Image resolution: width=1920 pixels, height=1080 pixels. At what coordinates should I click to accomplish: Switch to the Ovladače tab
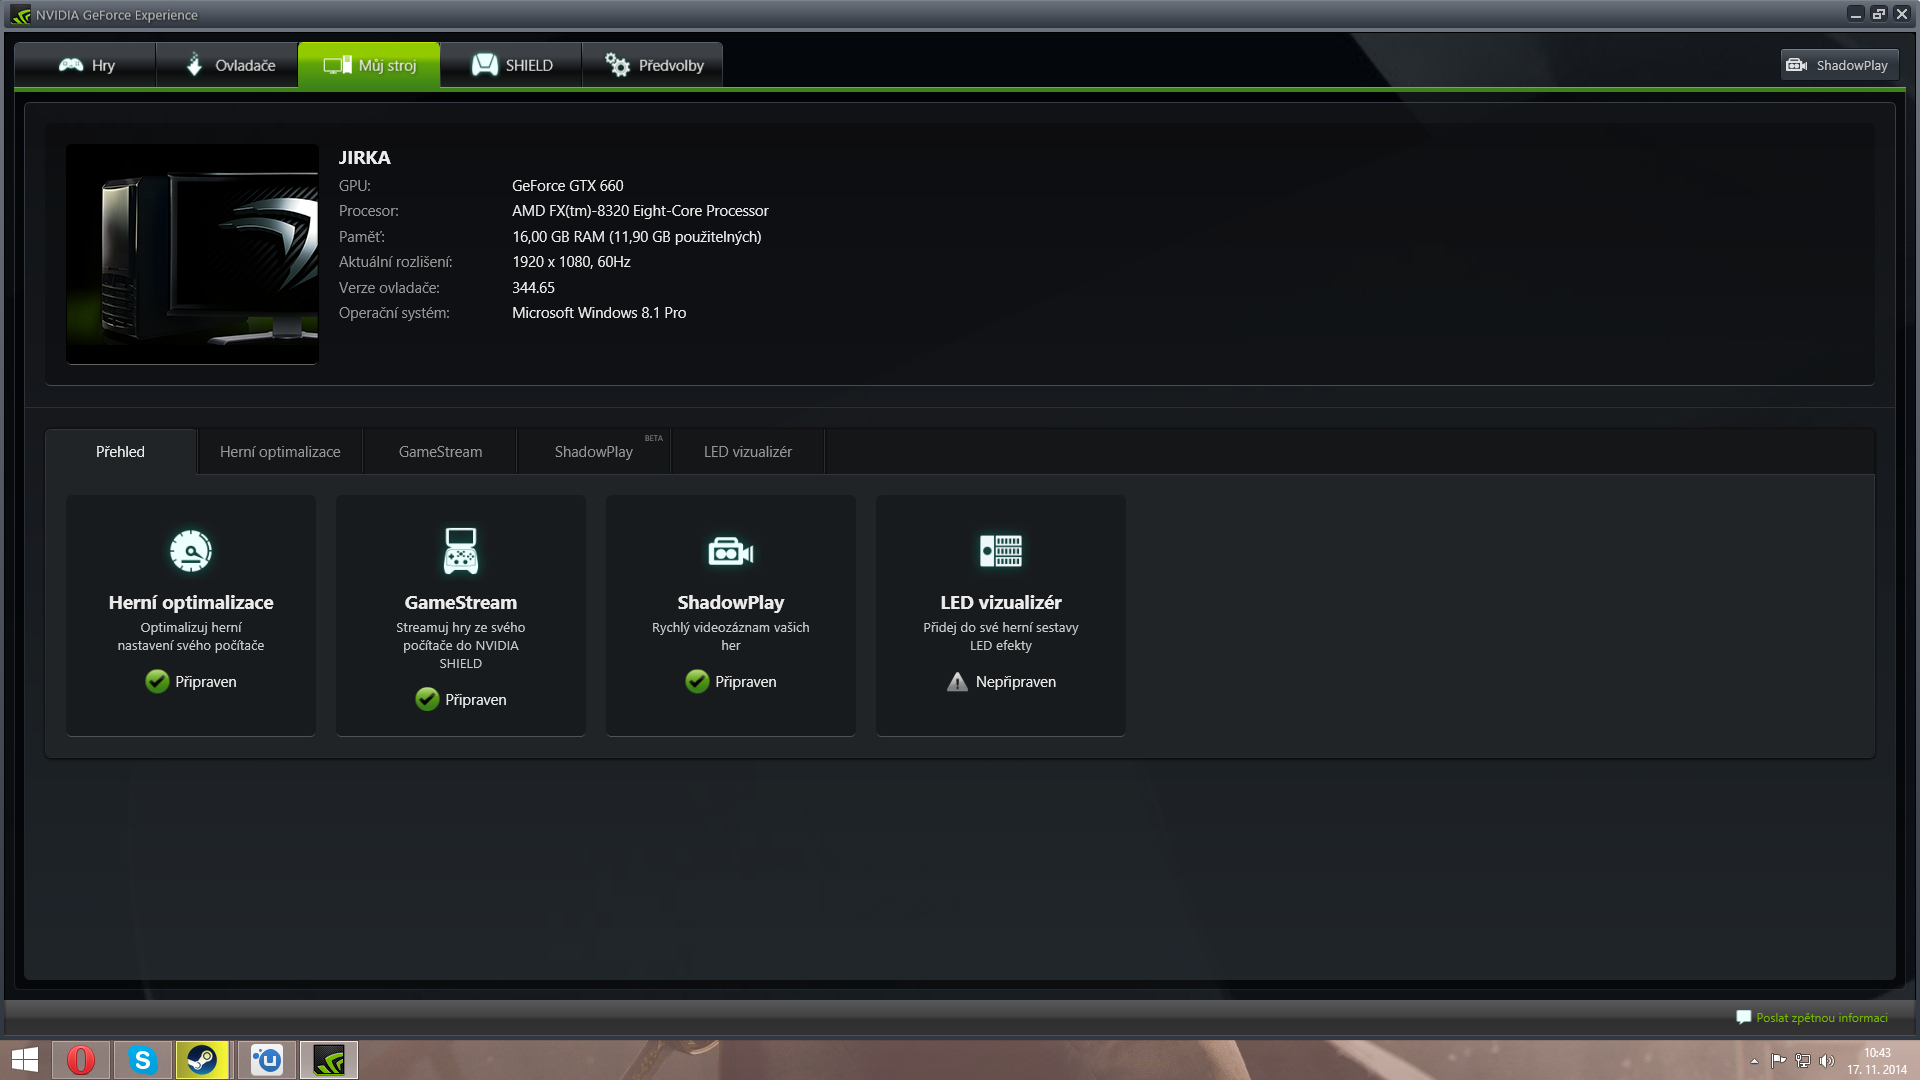pos(227,65)
